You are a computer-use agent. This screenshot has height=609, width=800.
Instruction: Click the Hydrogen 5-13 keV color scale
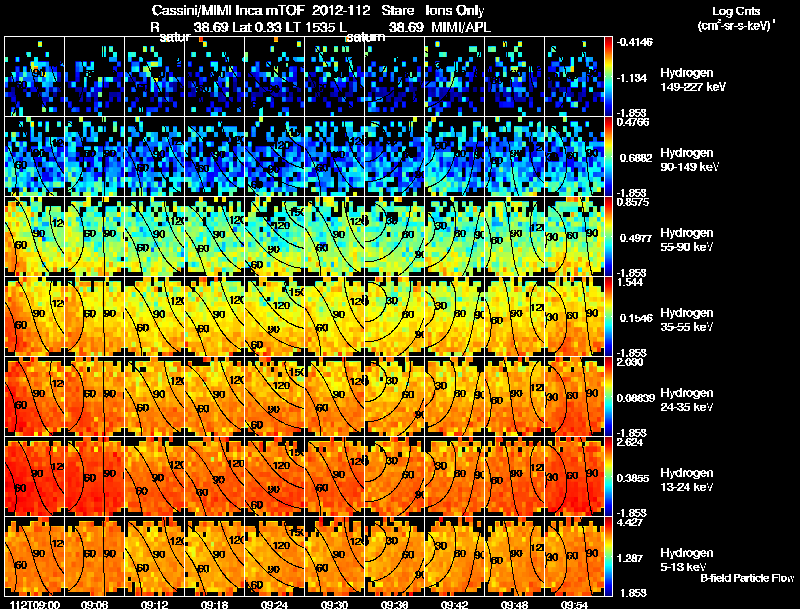[x=608, y=556]
